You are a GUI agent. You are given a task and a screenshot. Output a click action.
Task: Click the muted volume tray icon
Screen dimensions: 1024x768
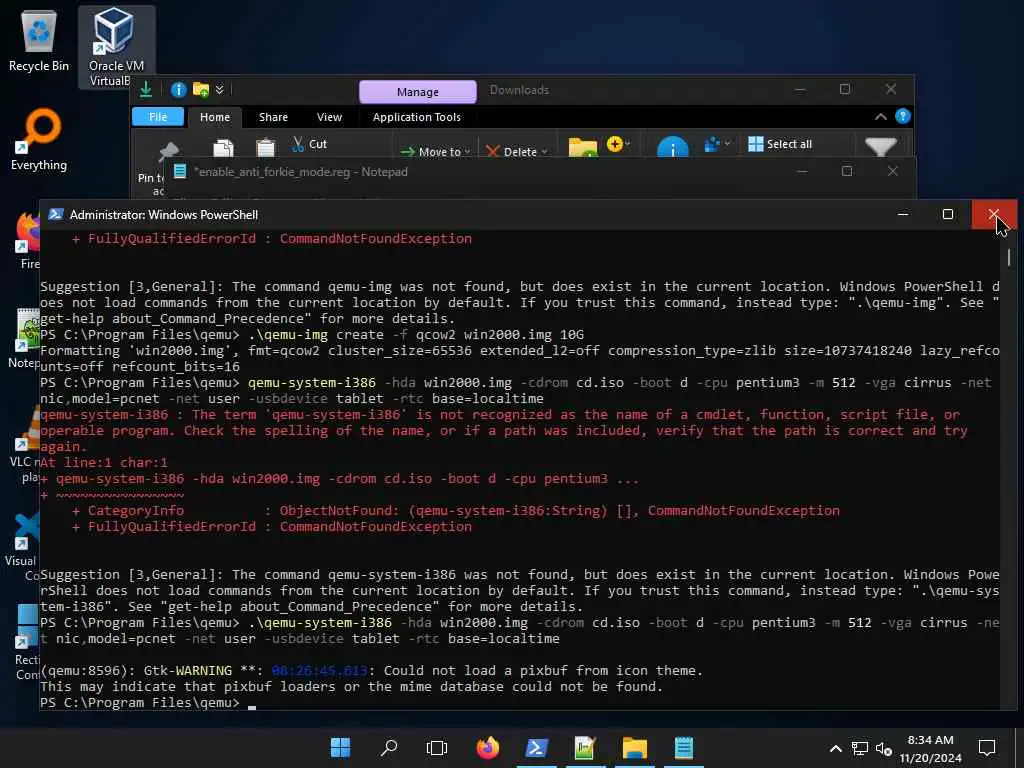[883, 748]
